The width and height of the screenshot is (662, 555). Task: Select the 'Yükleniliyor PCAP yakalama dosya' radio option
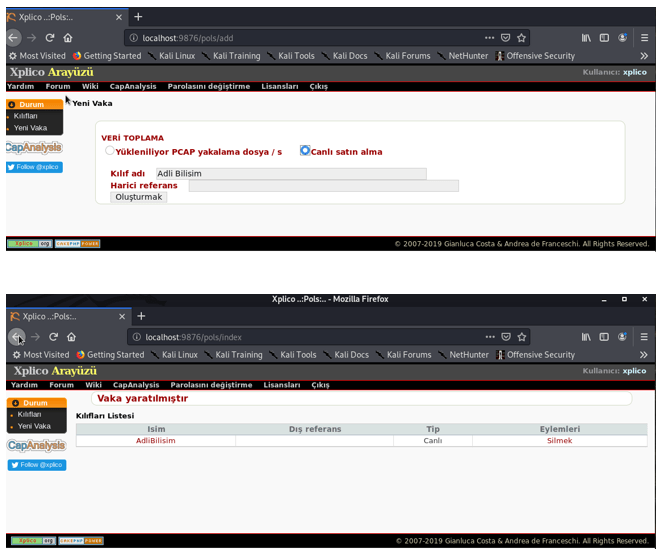point(110,151)
